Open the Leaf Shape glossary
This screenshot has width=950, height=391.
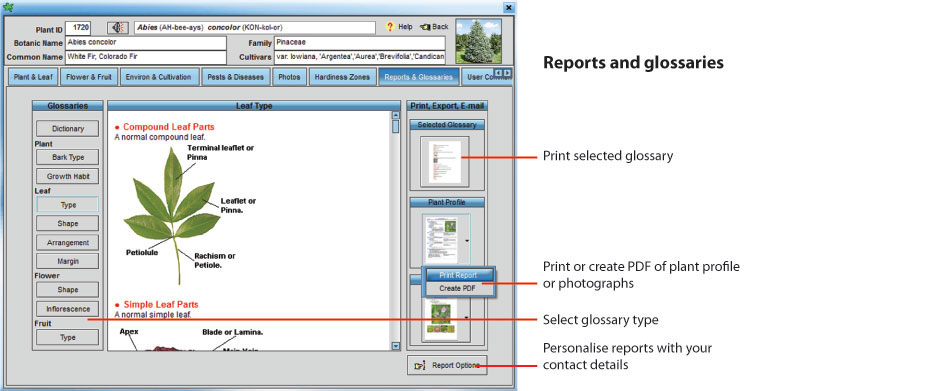[68, 223]
